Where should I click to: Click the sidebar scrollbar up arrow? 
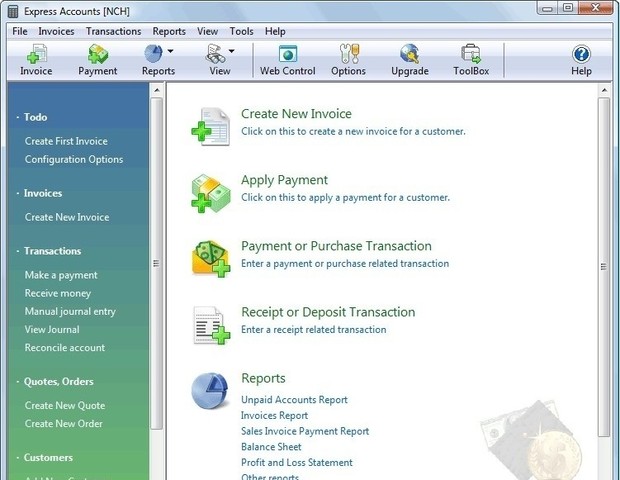click(157, 90)
